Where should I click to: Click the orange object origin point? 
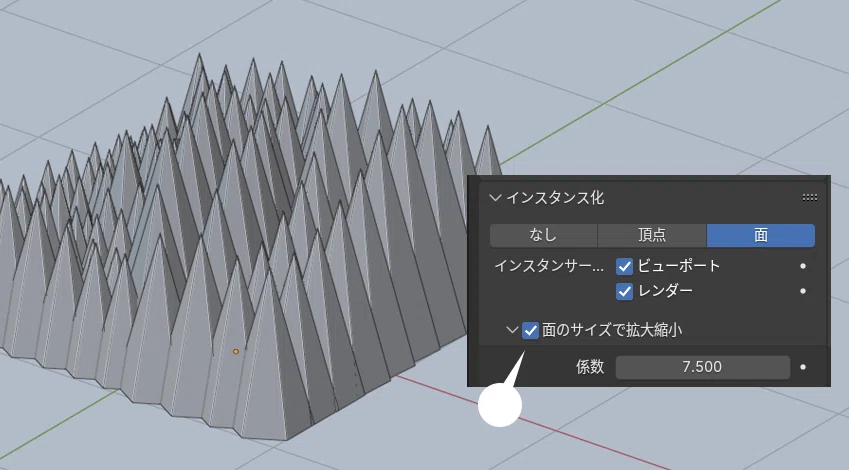pyautogui.click(x=236, y=352)
